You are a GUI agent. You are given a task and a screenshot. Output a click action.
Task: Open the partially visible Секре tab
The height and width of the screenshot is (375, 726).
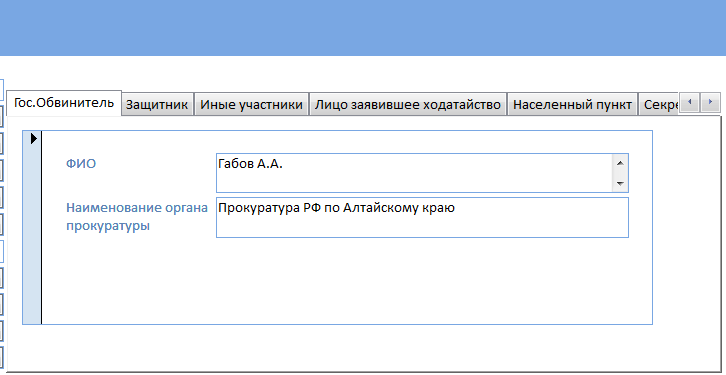tap(658, 105)
